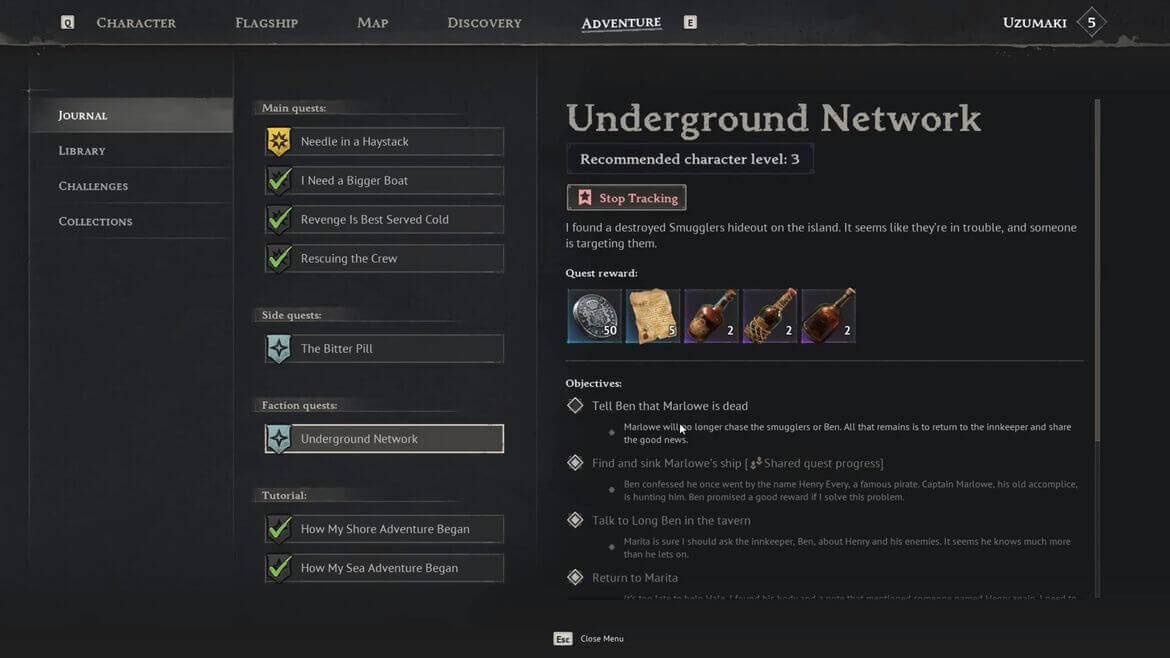Click the checkmark beside Rescuing the Crew

point(279,259)
